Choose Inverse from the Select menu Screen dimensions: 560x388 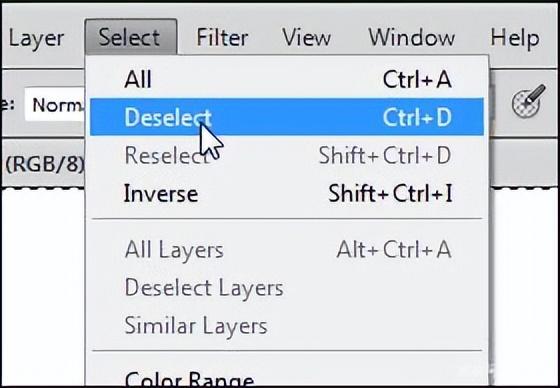click(x=287, y=194)
